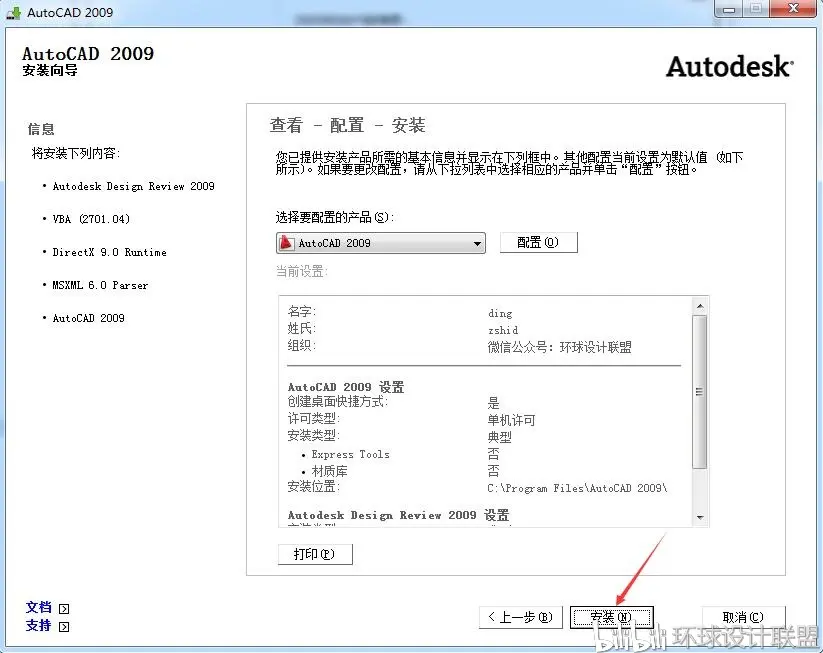
Task: Click the 许可类型 value 单机许可
Action: (511, 420)
